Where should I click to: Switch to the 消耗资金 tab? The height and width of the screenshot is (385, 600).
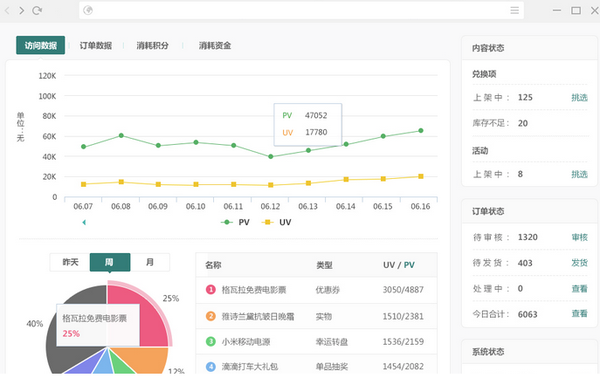(215, 46)
